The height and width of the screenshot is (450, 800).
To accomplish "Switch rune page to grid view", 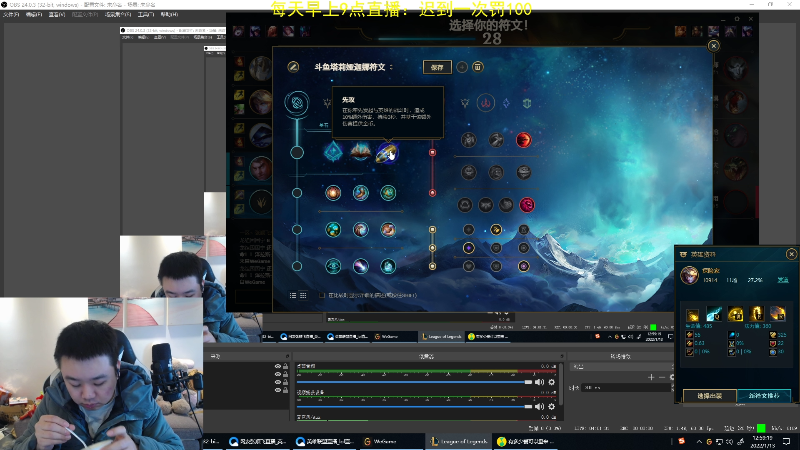I will 303,295.
